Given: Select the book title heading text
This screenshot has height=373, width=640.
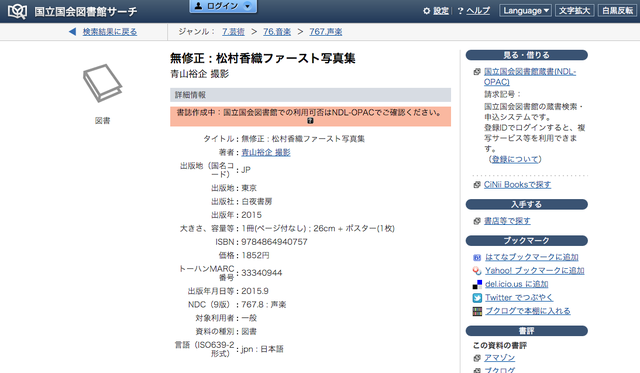Looking at the screenshot, I should click(262, 58).
